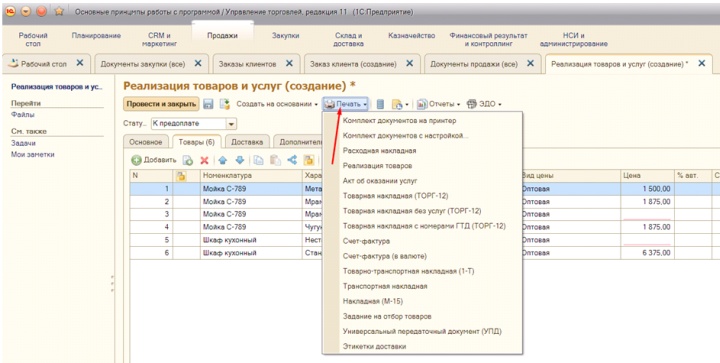Viewport: 720px width, 363px height.
Task: Open the Отчеты dropdown menu
Action: [439, 104]
